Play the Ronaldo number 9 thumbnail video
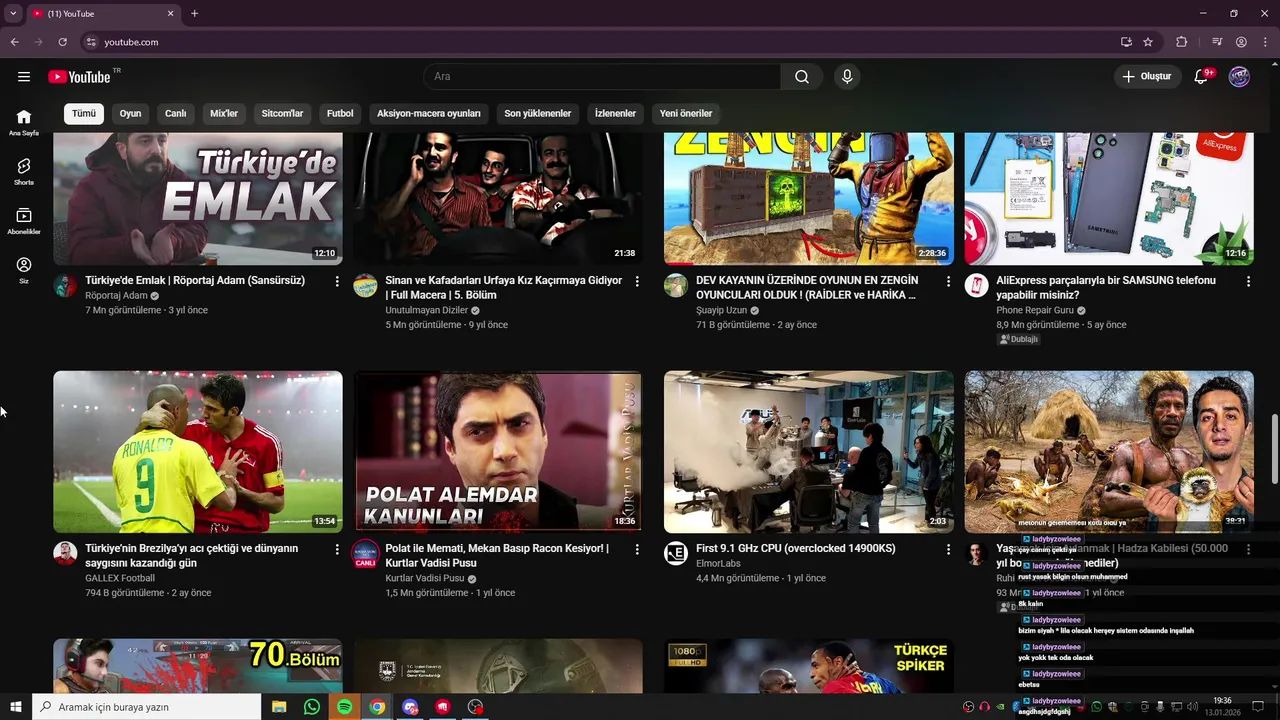The image size is (1280, 720). [x=198, y=452]
